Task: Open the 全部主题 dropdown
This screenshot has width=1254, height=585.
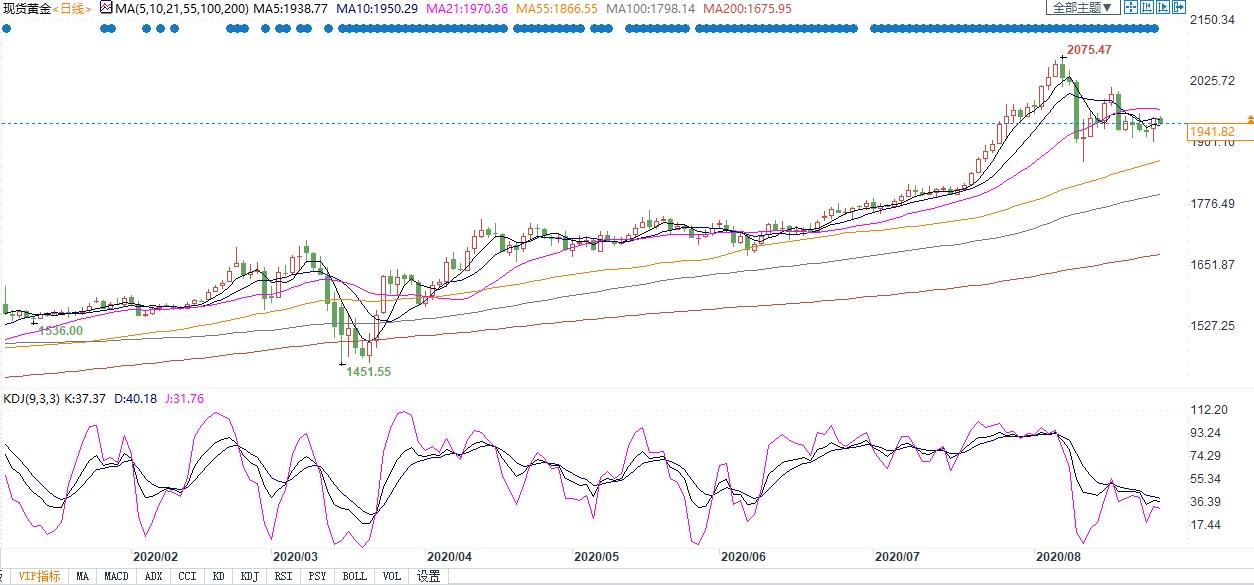Action: pos(1083,7)
